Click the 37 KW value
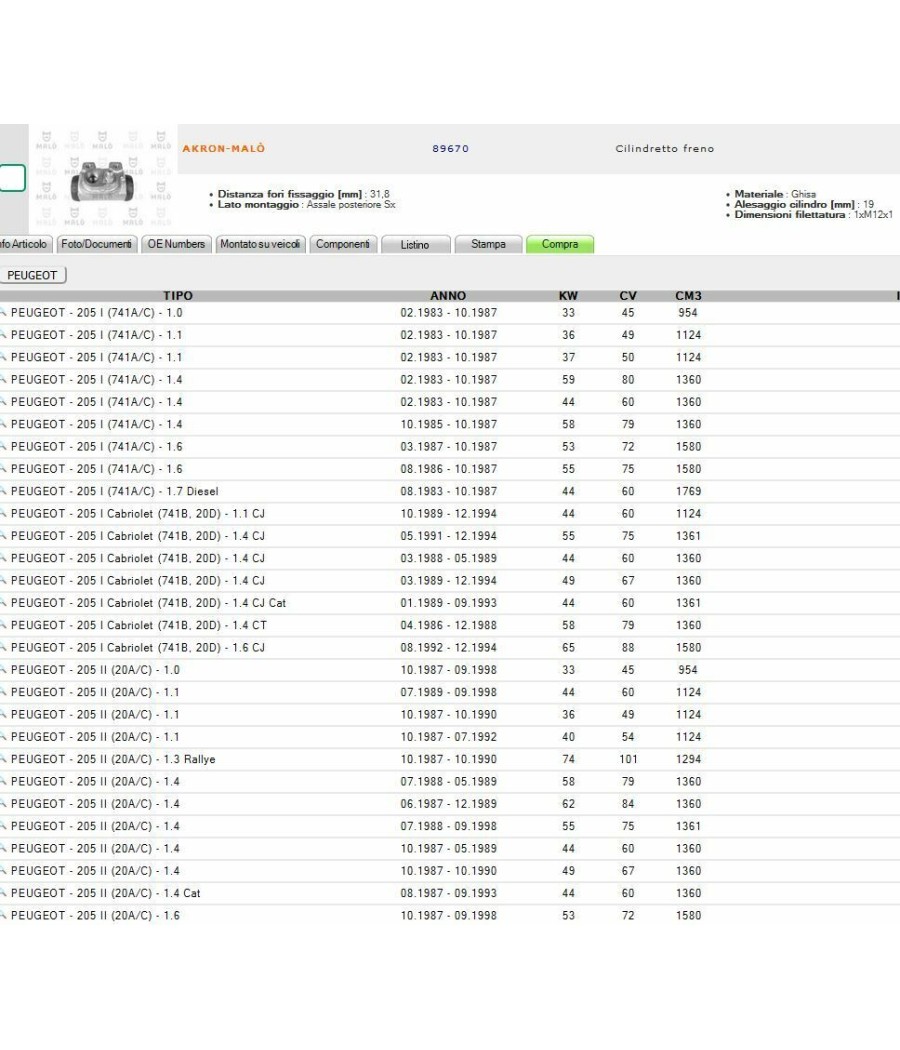 point(569,358)
